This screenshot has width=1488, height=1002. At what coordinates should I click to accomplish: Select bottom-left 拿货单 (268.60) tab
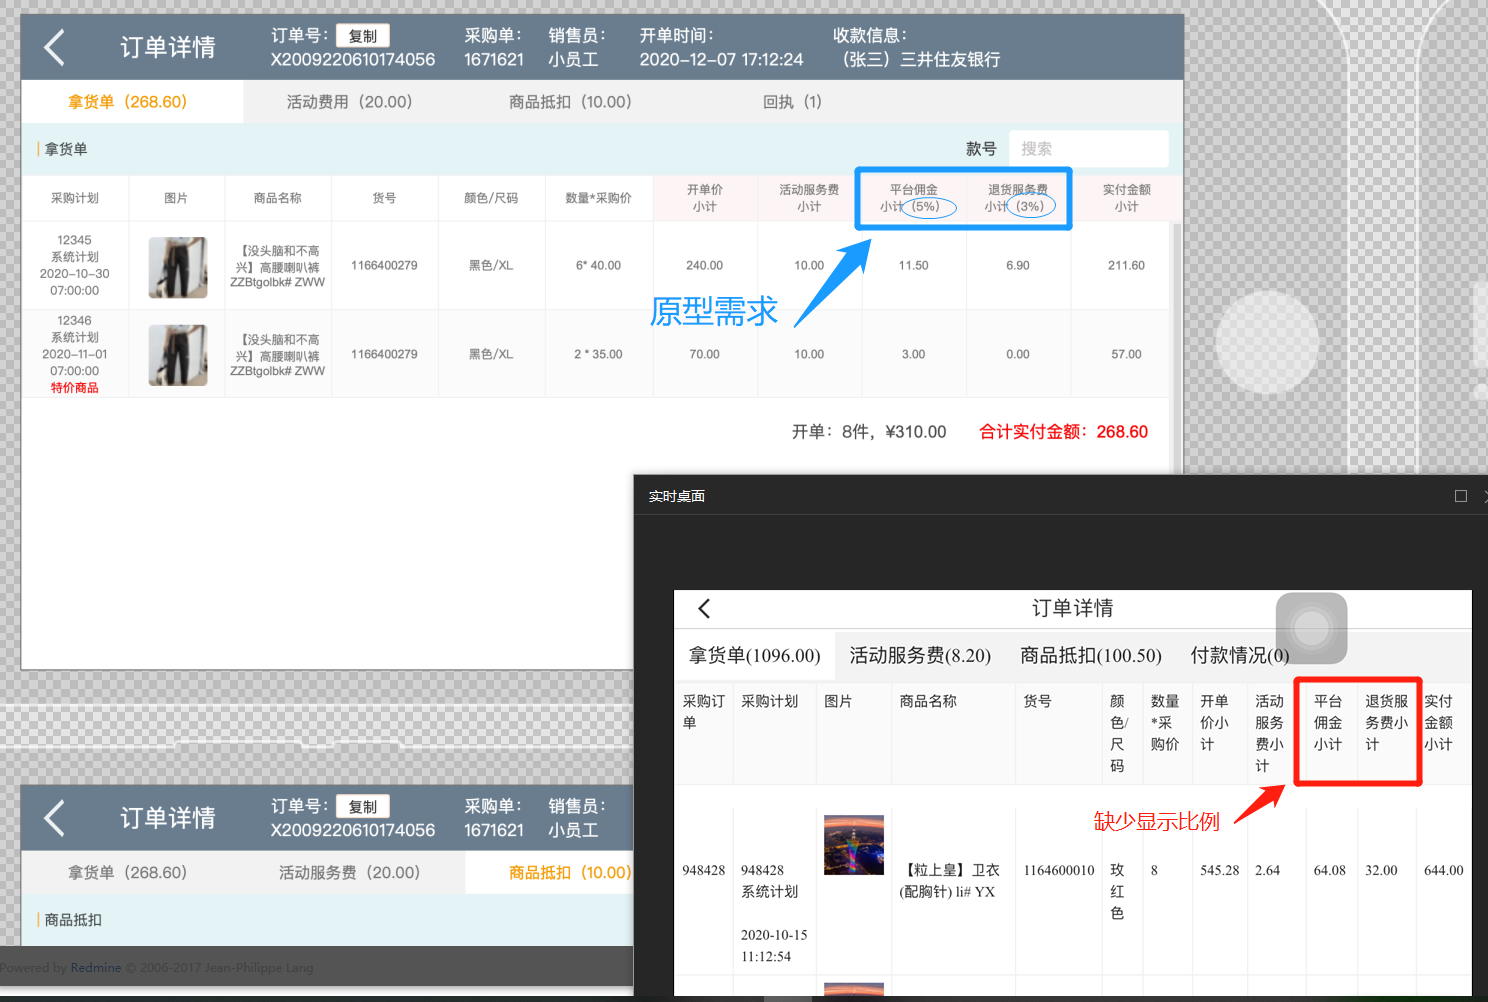[128, 873]
